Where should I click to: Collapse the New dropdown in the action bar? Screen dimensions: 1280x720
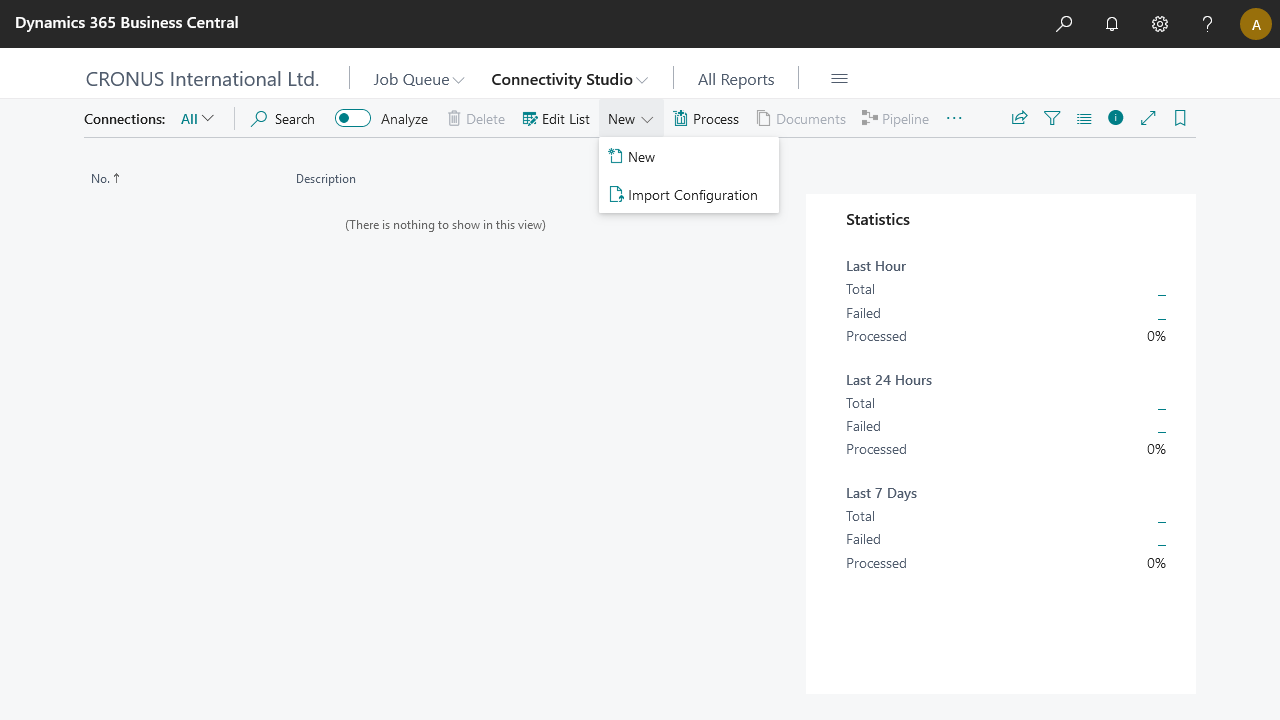click(631, 119)
